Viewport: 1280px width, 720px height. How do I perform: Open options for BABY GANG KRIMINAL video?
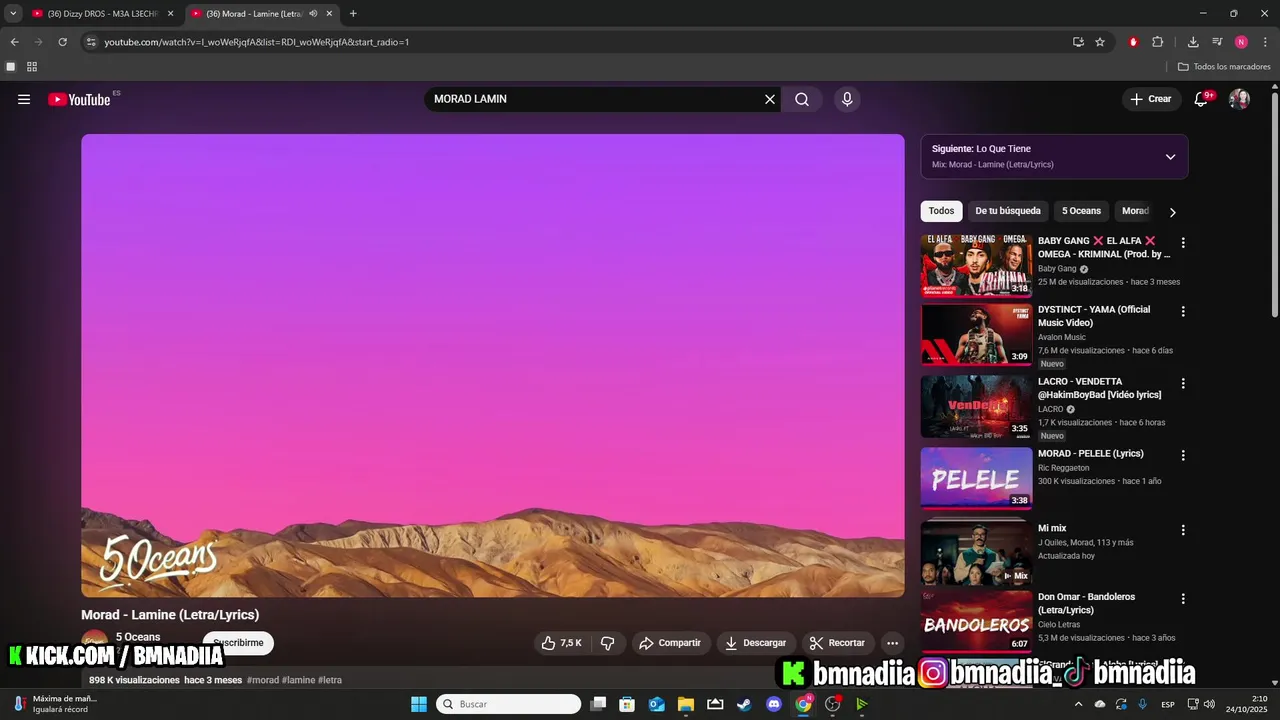1183,243
